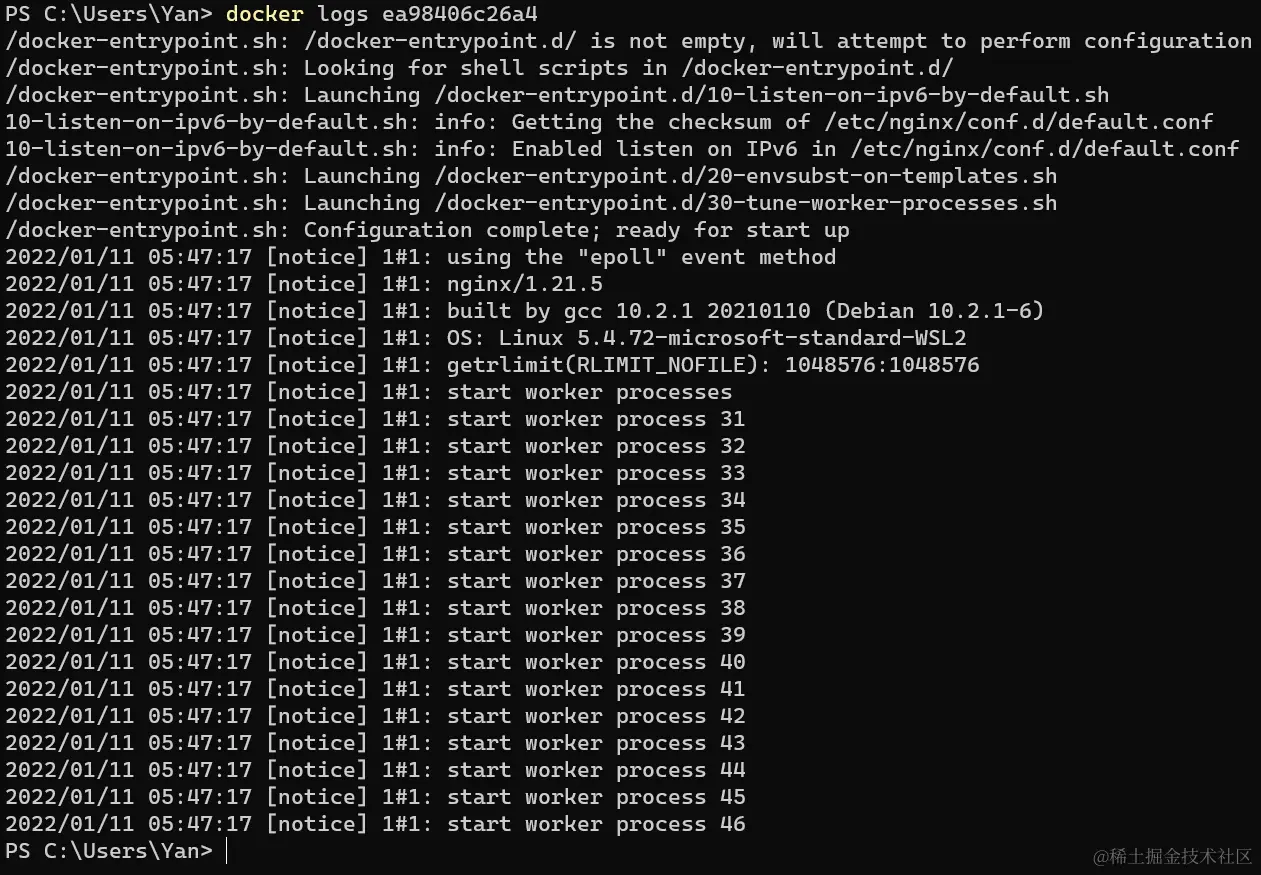The width and height of the screenshot is (1261, 875).
Task: Click the 'docker' command word in the prompt
Action: 265,14
